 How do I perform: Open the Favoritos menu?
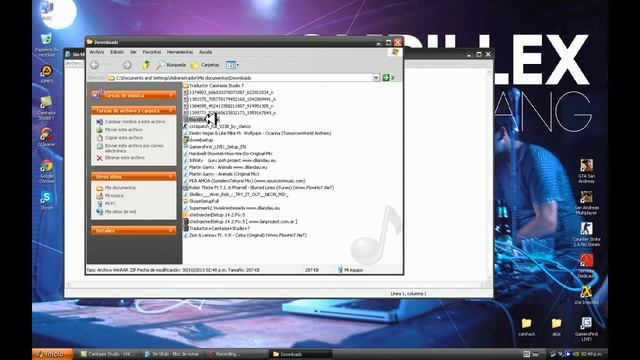coord(152,52)
